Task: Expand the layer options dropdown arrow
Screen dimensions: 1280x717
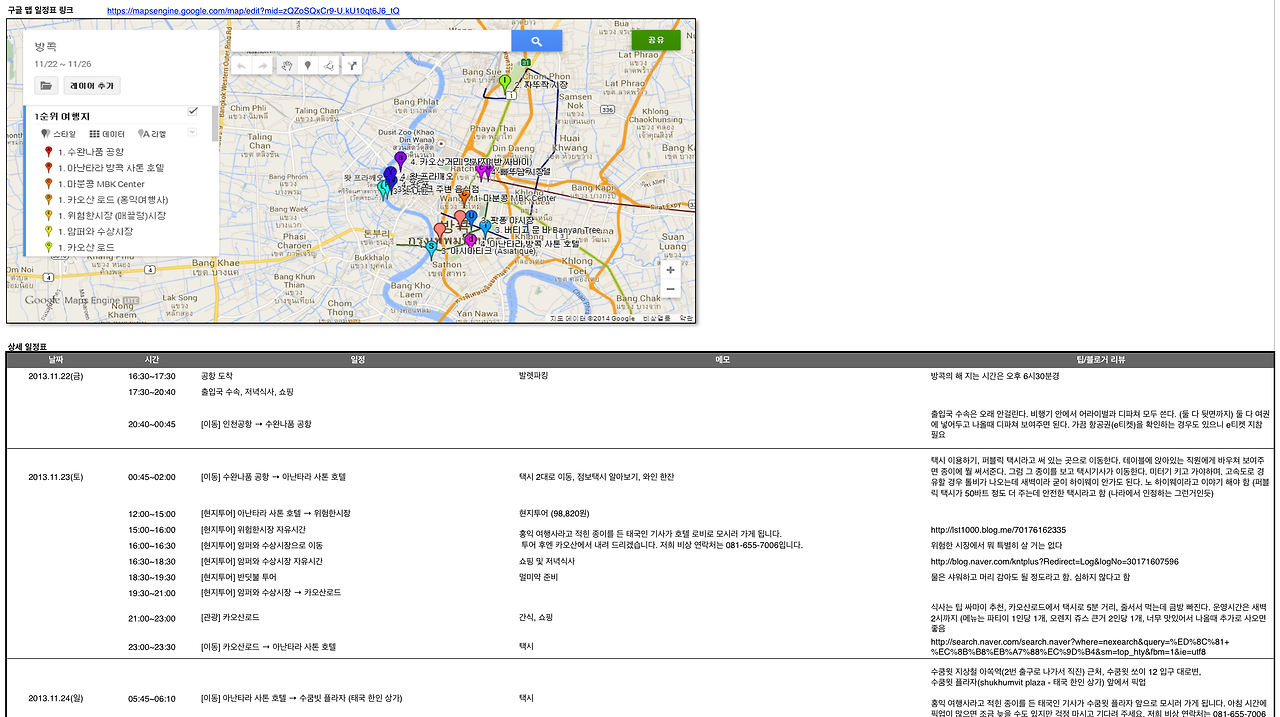Action: tap(193, 132)
